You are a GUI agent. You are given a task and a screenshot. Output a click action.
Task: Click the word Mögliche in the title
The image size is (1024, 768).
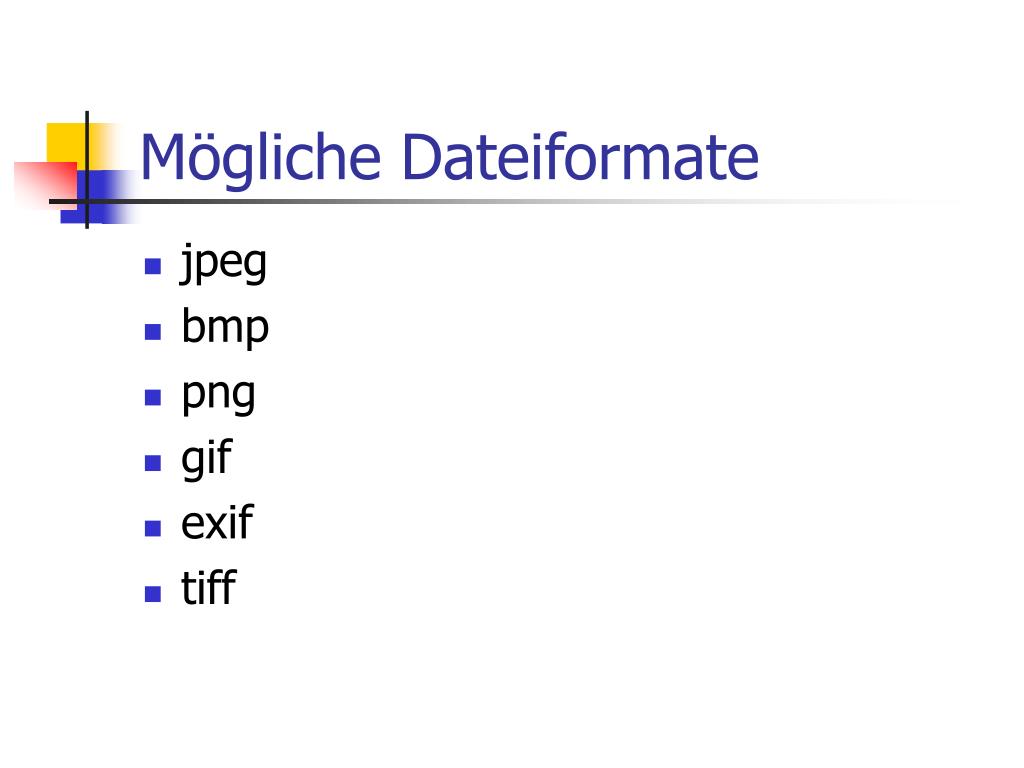click(260, 159)
